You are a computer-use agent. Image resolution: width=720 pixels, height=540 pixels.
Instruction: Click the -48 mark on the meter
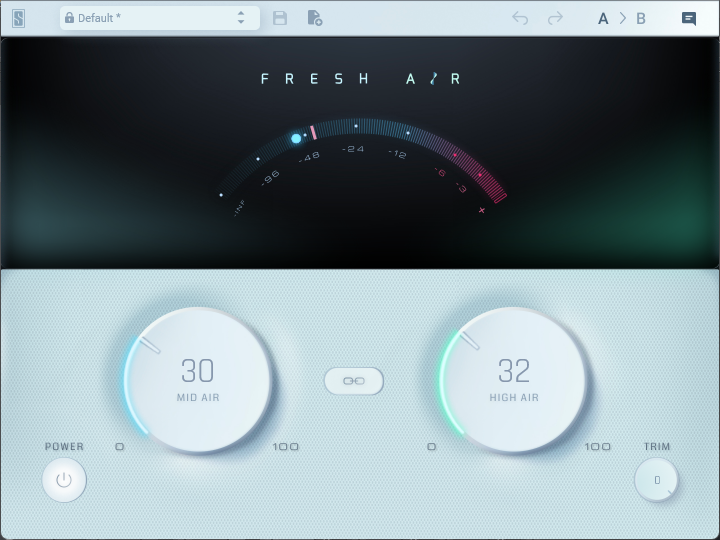click(309, 157)
